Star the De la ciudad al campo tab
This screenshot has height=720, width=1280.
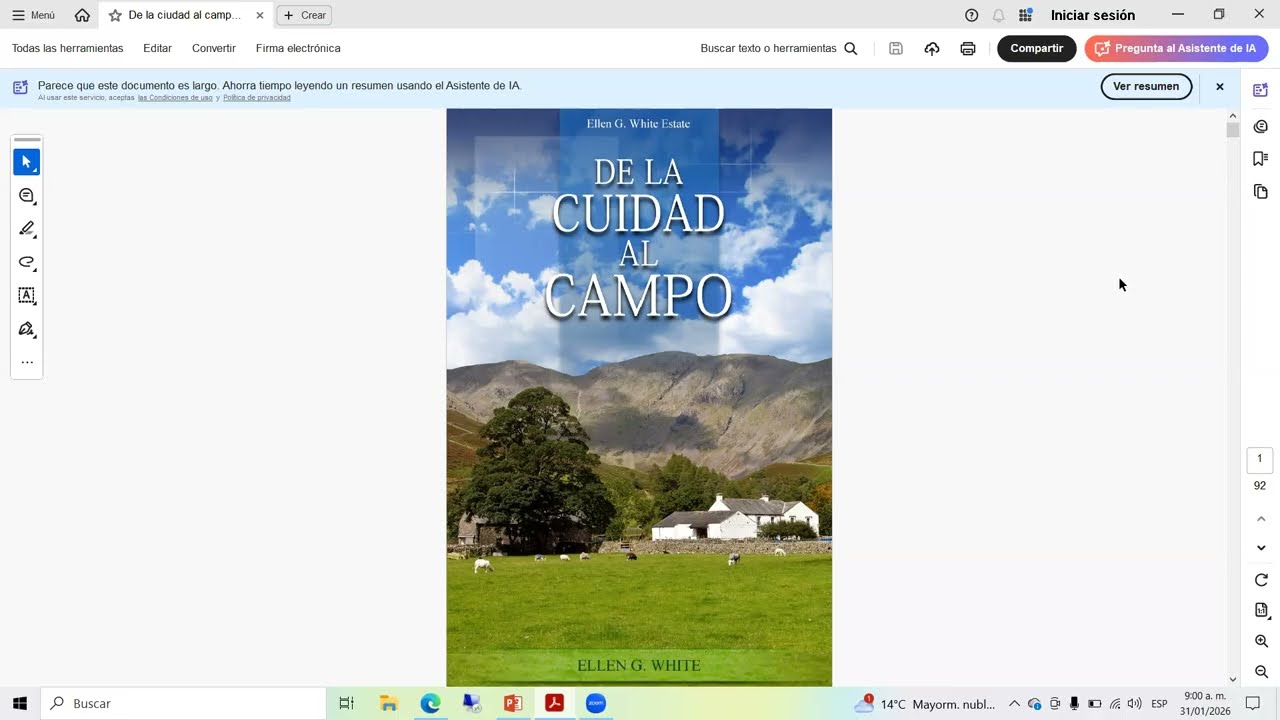[115, 15]
